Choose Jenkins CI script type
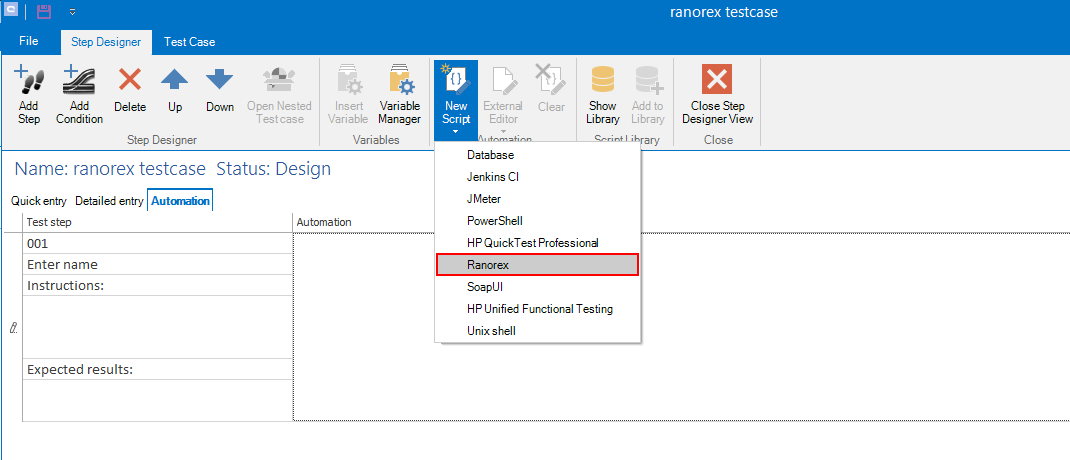The height and width of the screenshot is (460, 1070). click(493, 177)
